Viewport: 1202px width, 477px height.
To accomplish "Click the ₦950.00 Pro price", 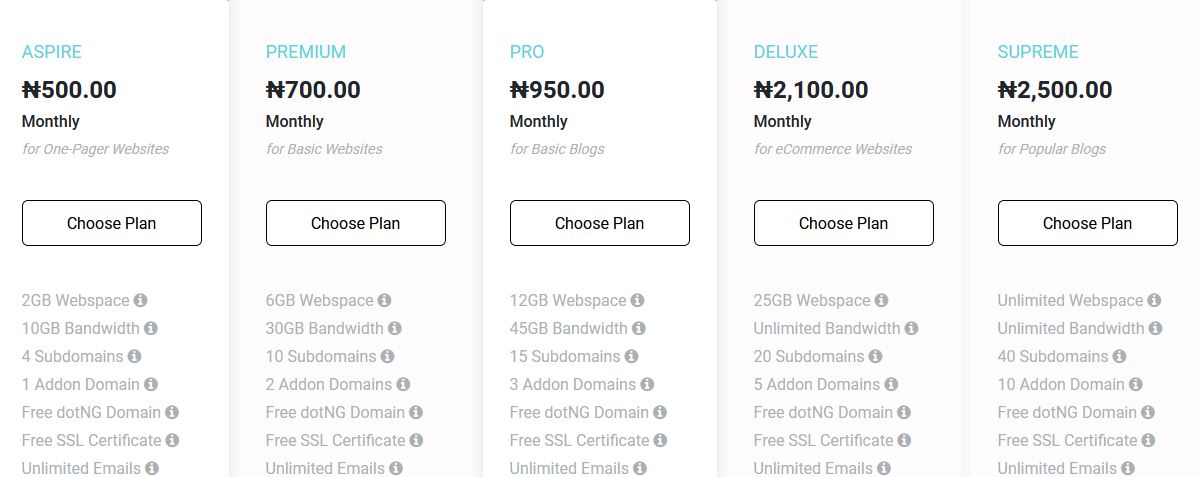I will (x=557, y=90).
